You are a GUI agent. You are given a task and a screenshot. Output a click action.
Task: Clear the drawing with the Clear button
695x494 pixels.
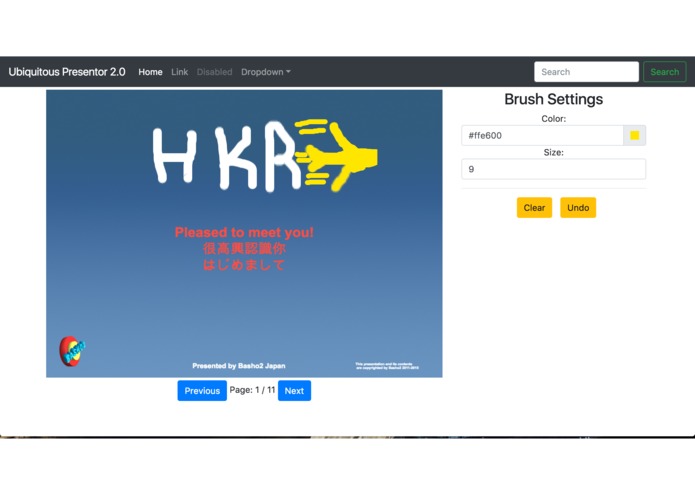pos(534,208)
